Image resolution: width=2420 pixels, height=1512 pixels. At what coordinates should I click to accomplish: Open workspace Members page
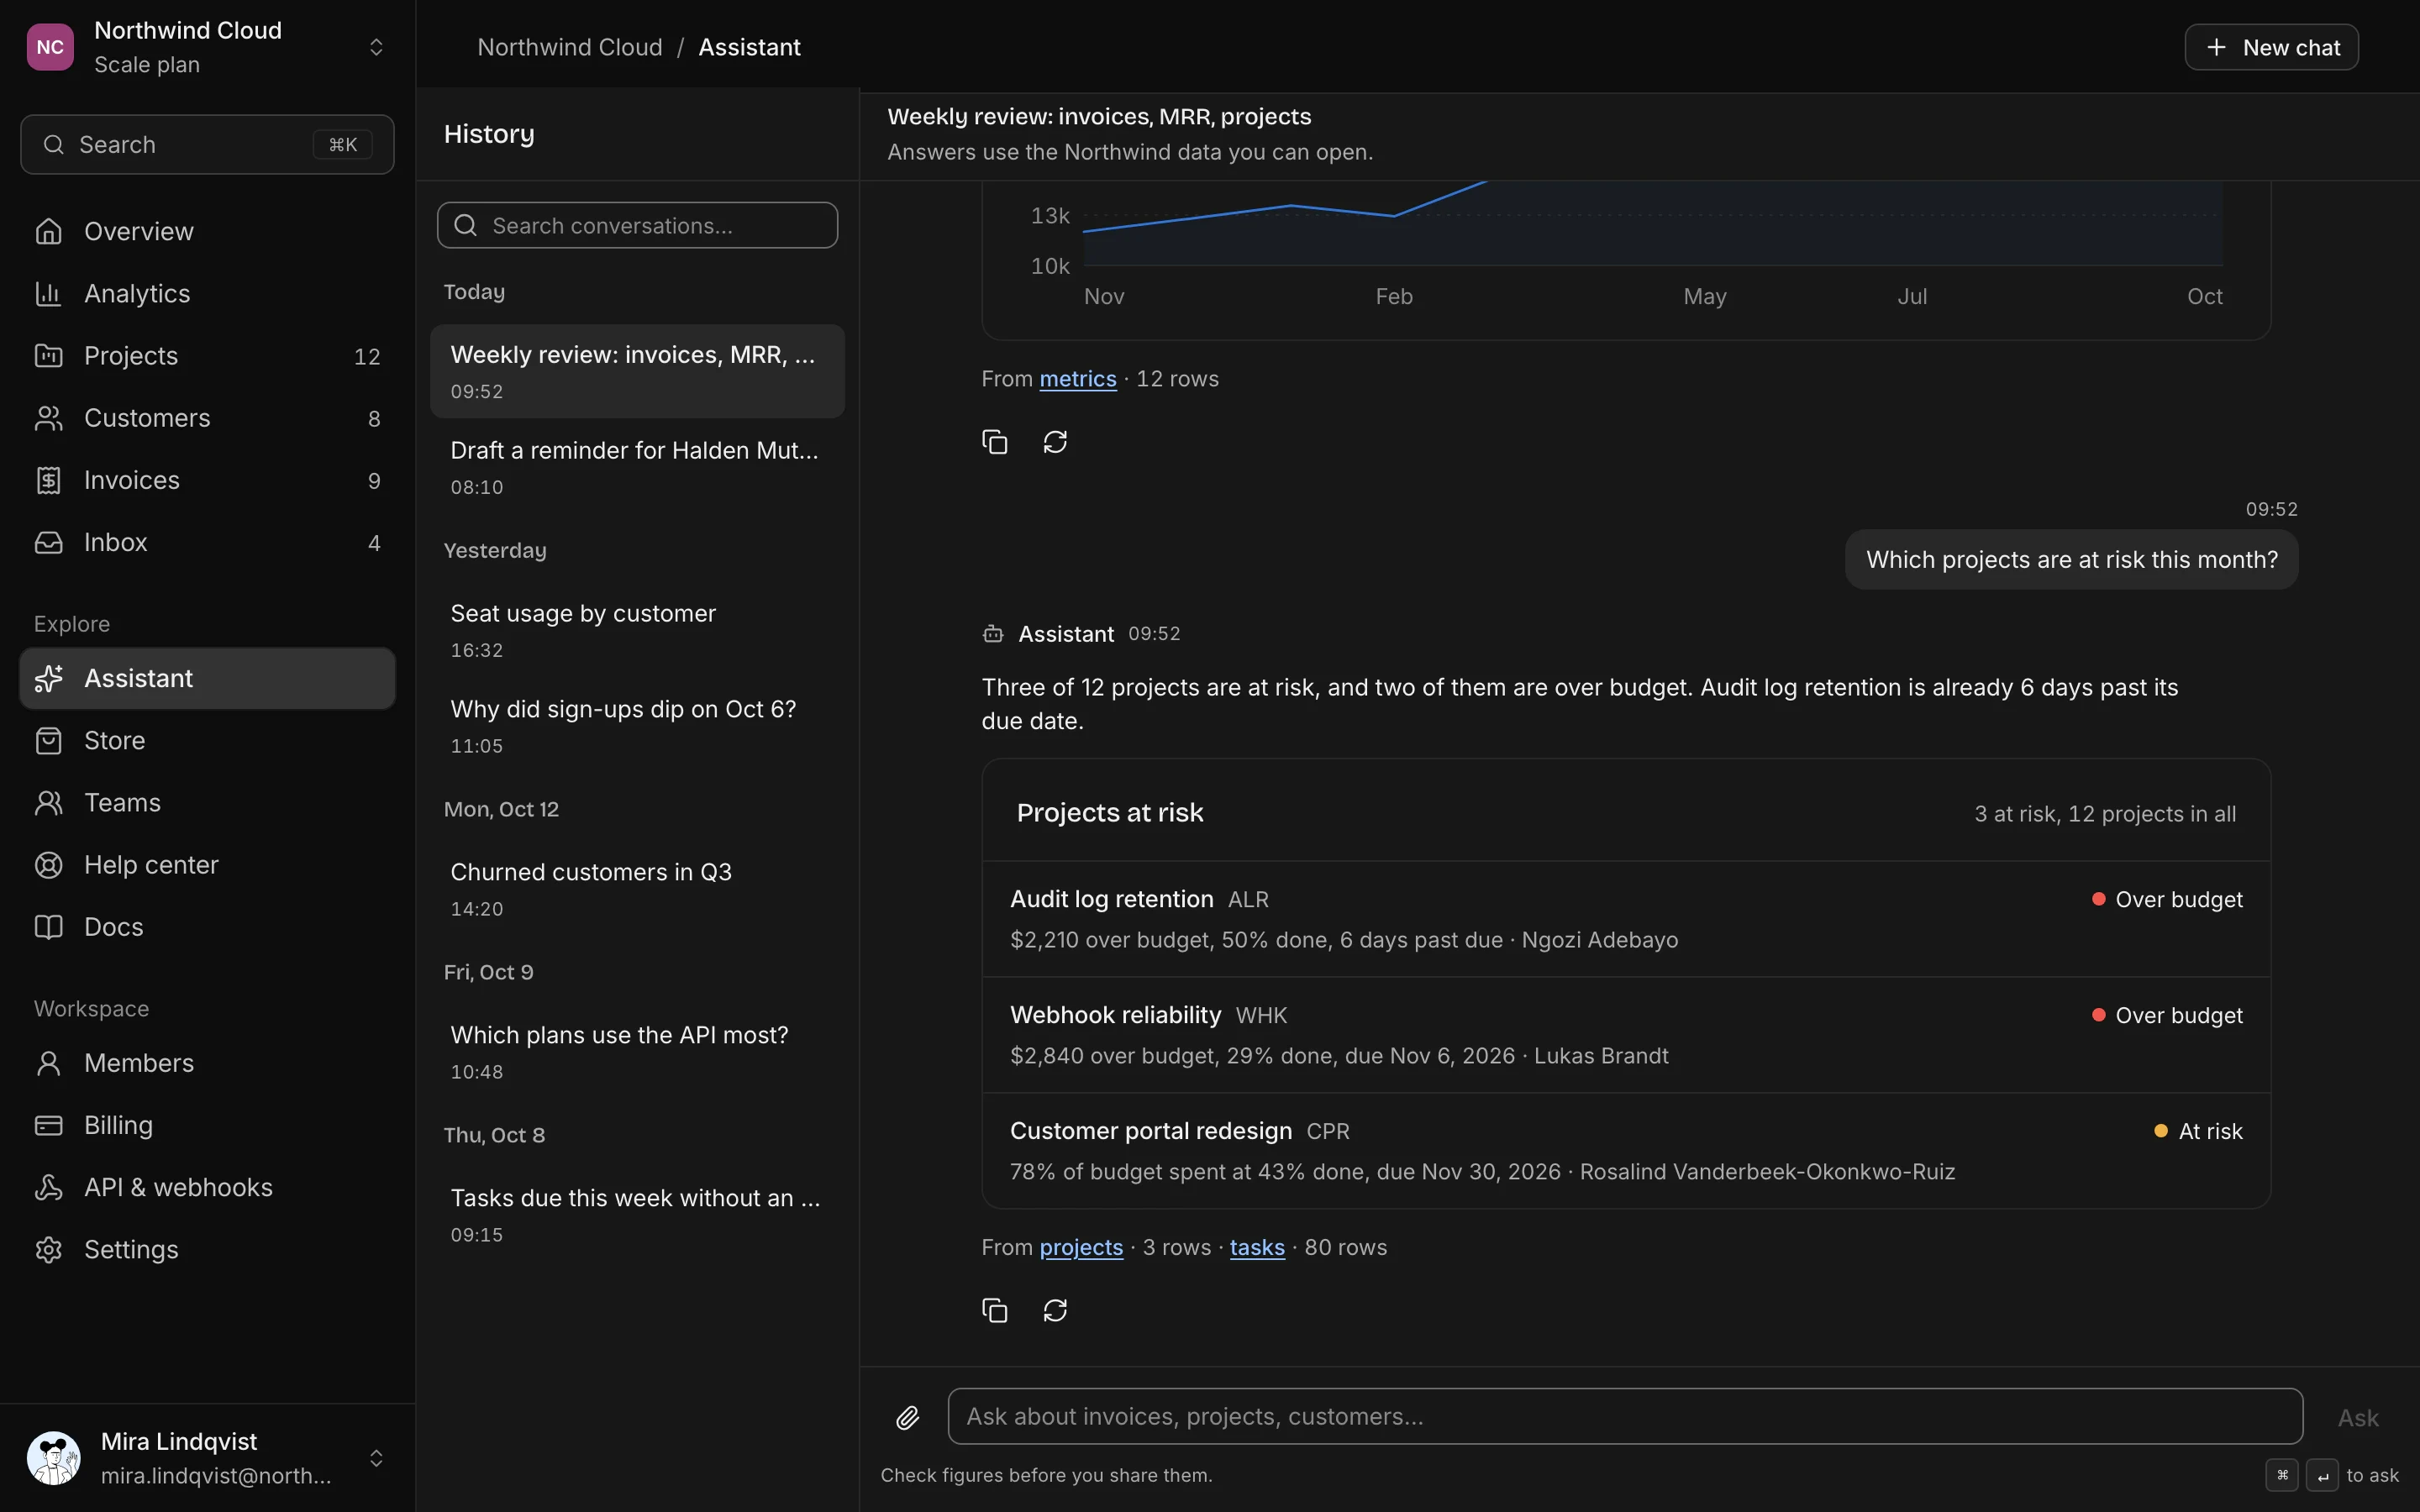pos(207,1062)
